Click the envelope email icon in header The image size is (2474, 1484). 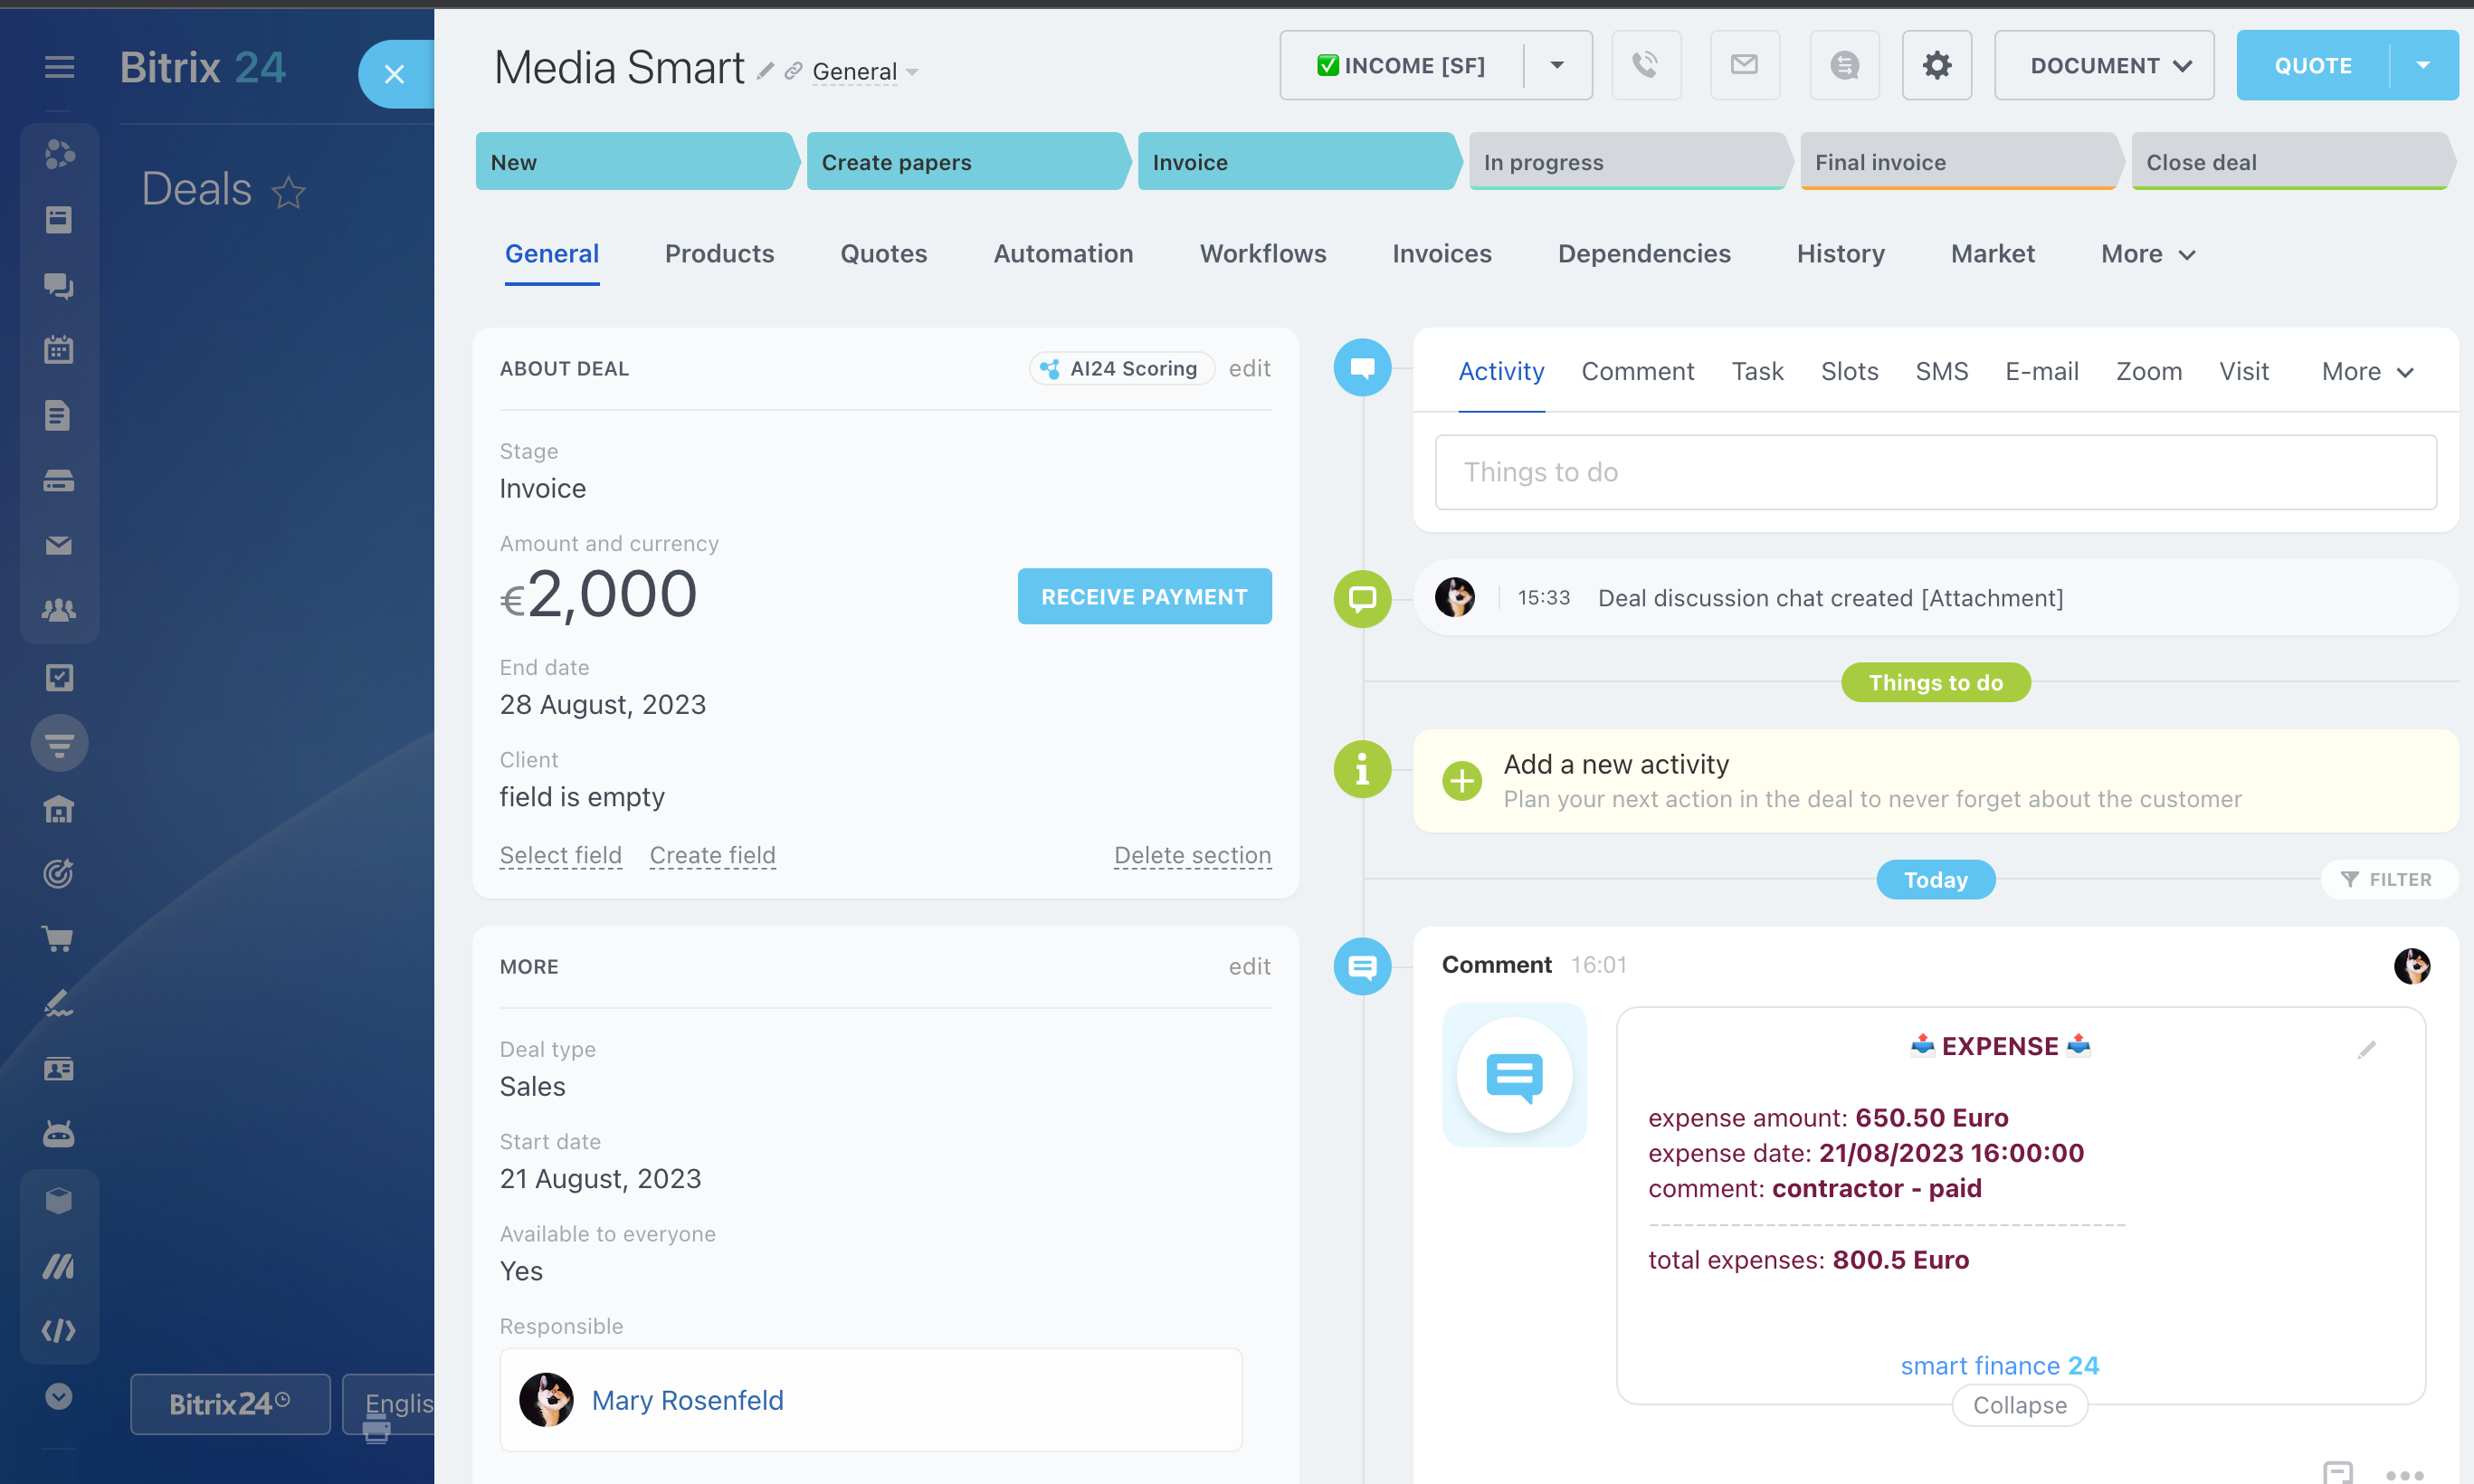pyautogui.click(x=1744, y=65)
